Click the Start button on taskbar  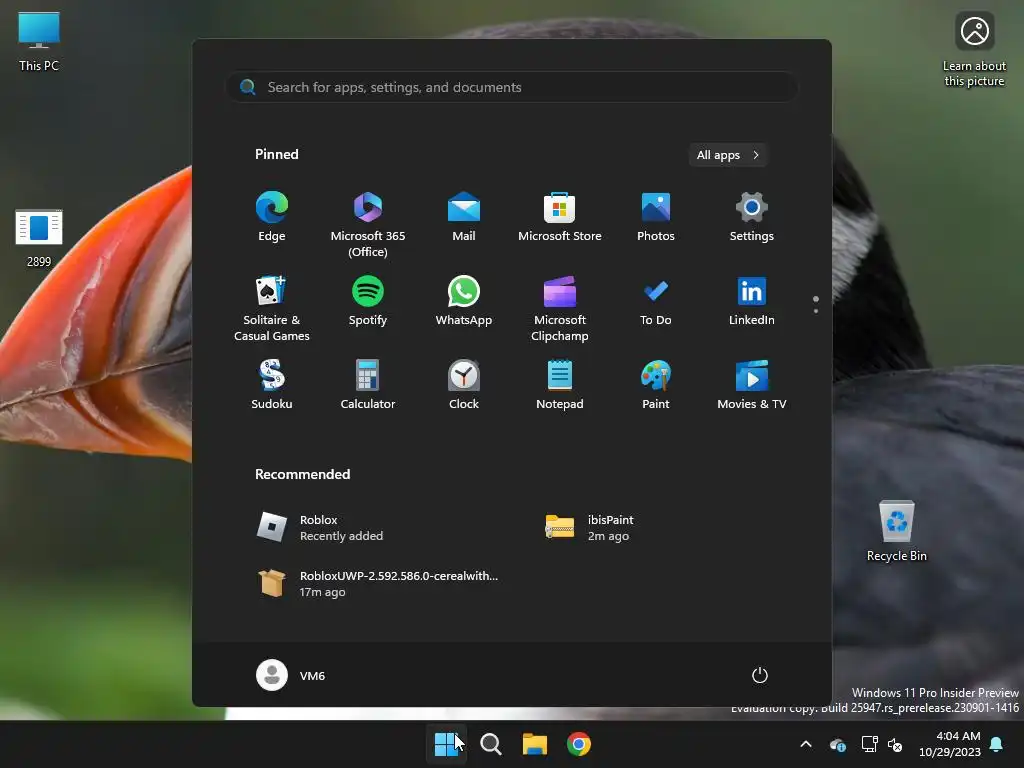[x=446, y=744]
